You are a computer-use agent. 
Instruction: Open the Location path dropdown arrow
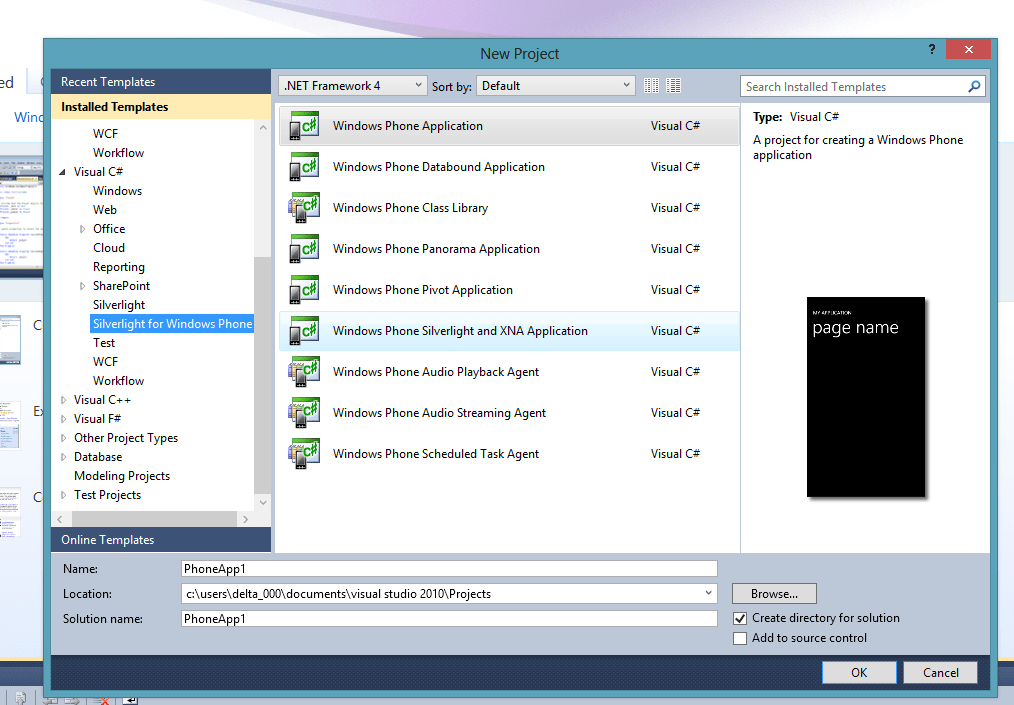(x=709, y=593)
